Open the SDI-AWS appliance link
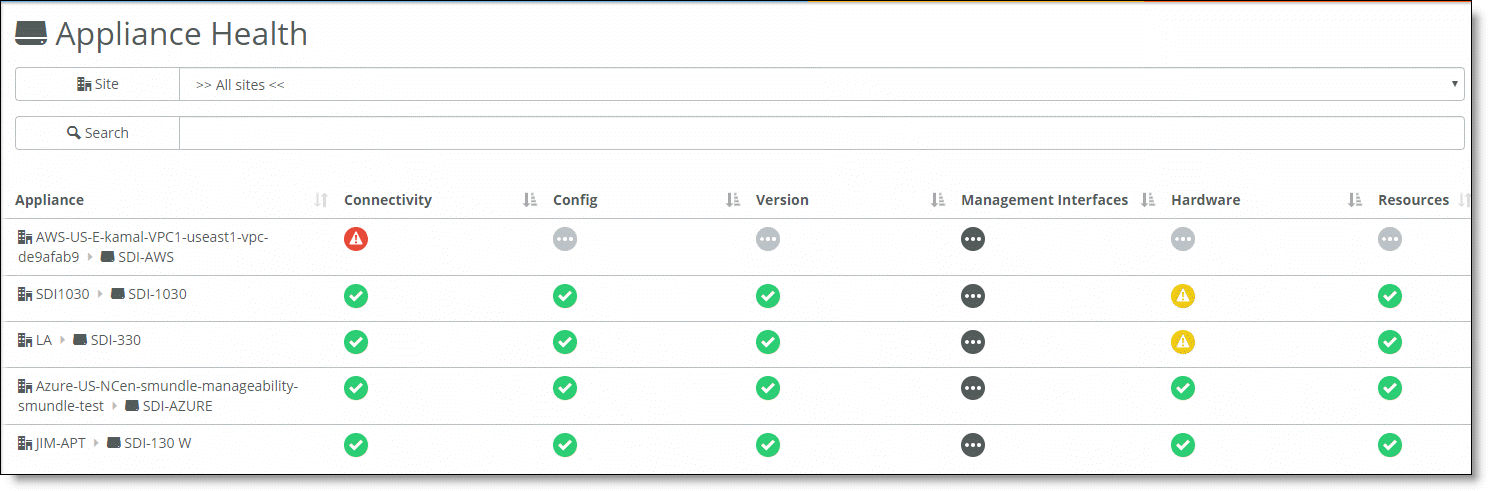This screenshot has width=1488, height=491. click(x=137, y=257)
